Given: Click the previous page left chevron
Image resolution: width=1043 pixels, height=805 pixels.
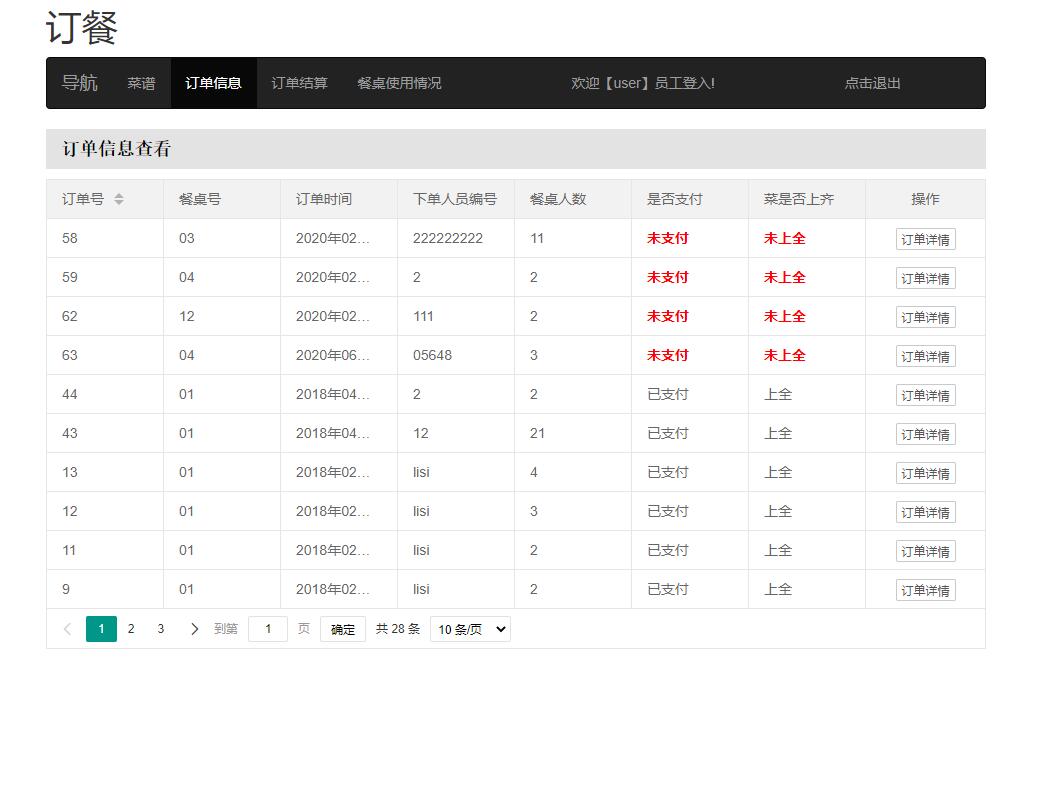Looking at the screenshot, I should pyautogui.click(x=67, y=629).
